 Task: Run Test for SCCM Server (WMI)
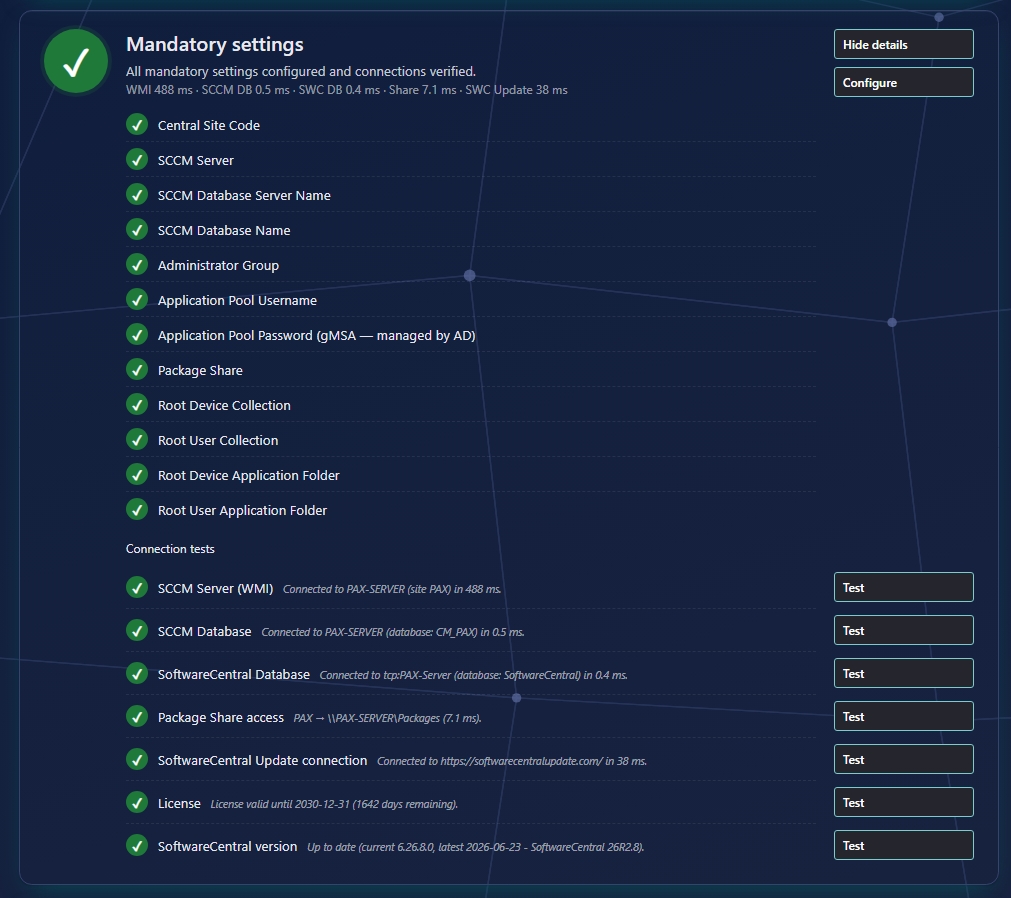(903, 587)
